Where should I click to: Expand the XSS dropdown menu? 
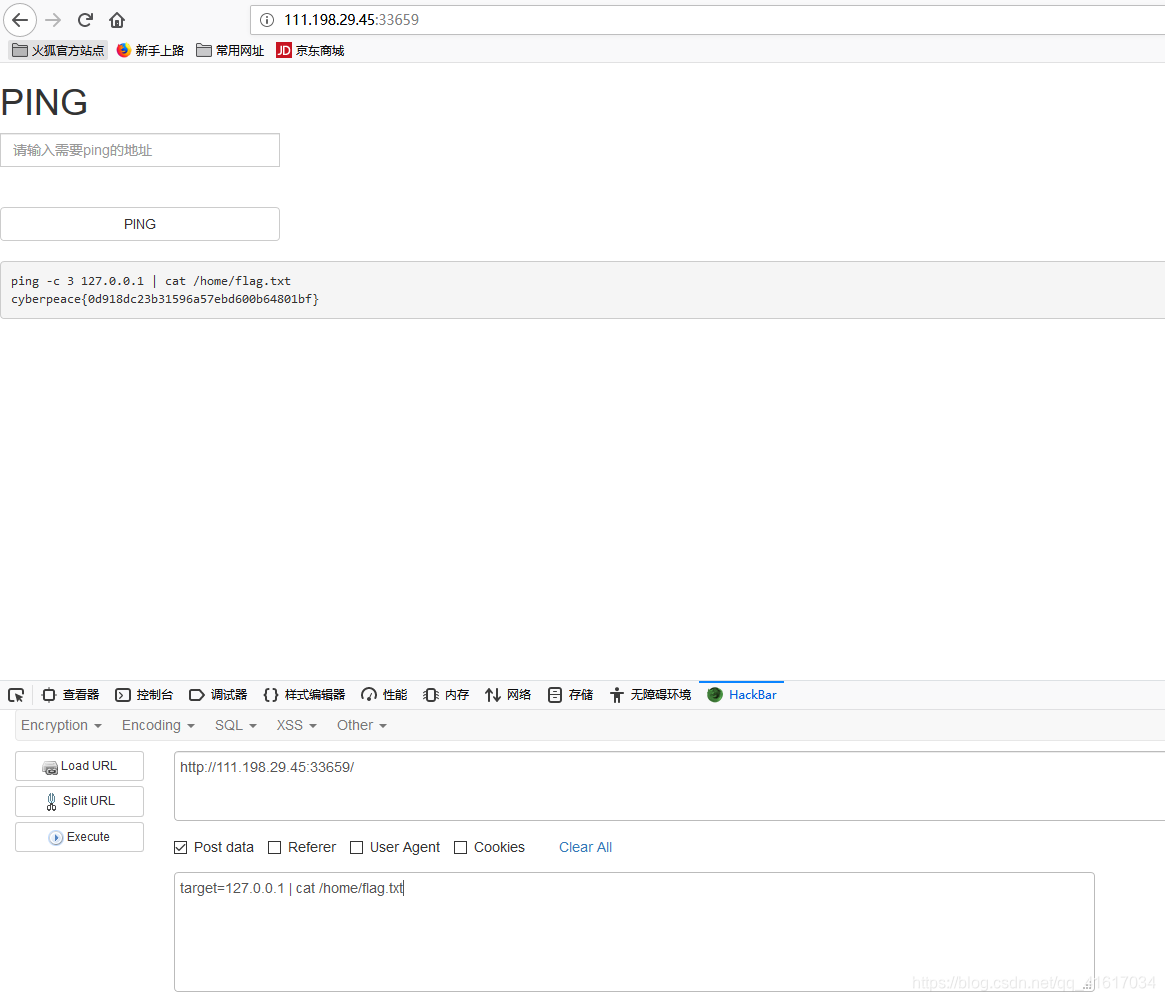coord(296,725)
